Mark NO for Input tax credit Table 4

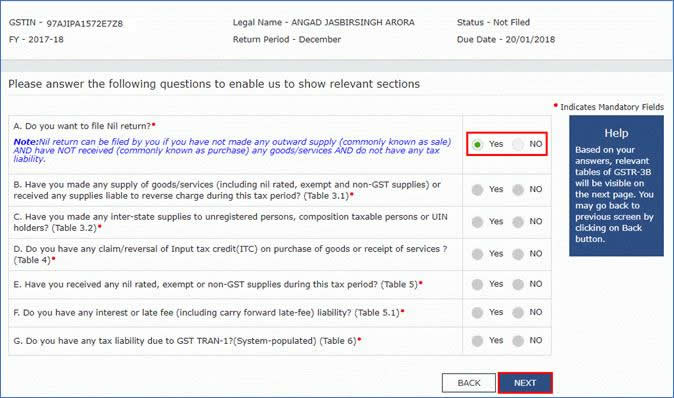pyautogui.click(x=518, y=254)
